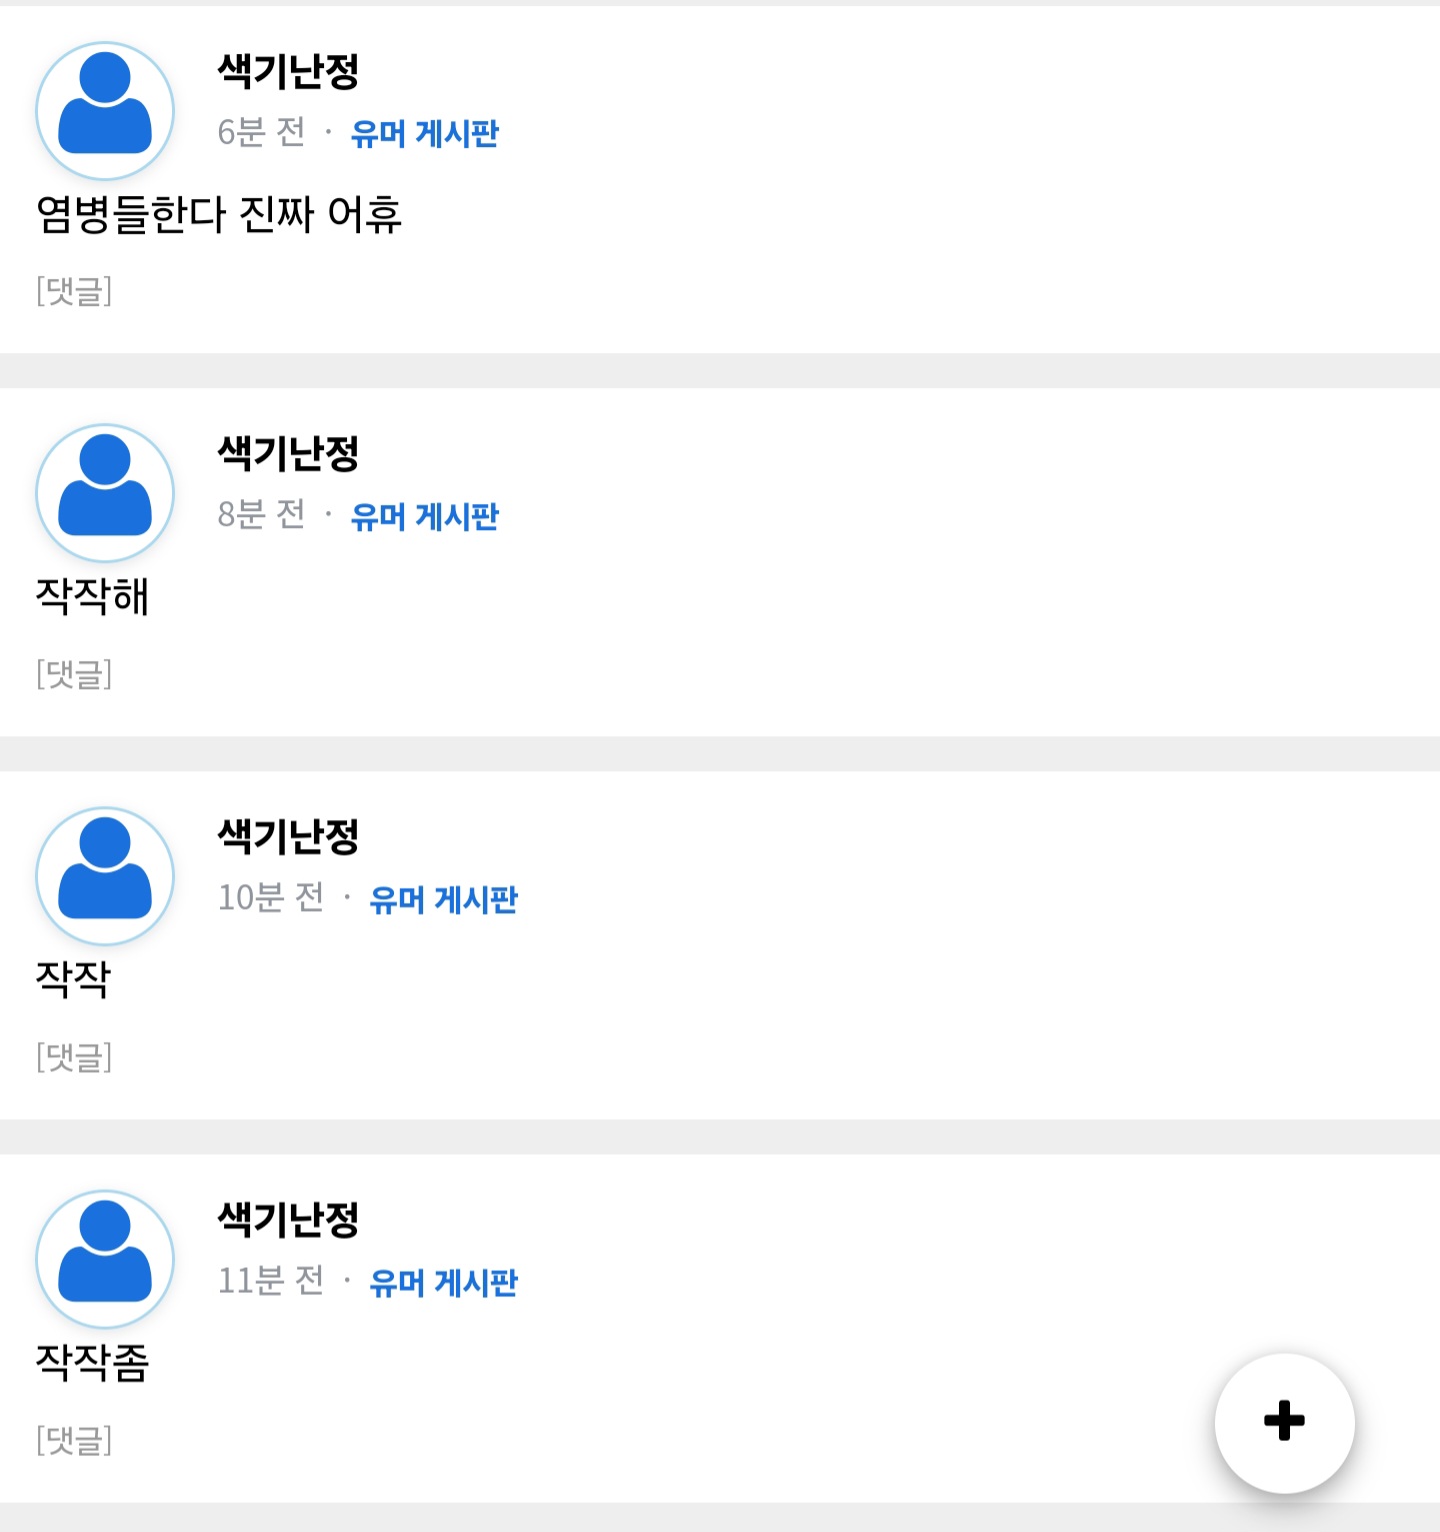This screenshot has width=1440, height=1532.
Task: Open profile avatar on the 10분 전 post
Action: [x=105, y=876]
